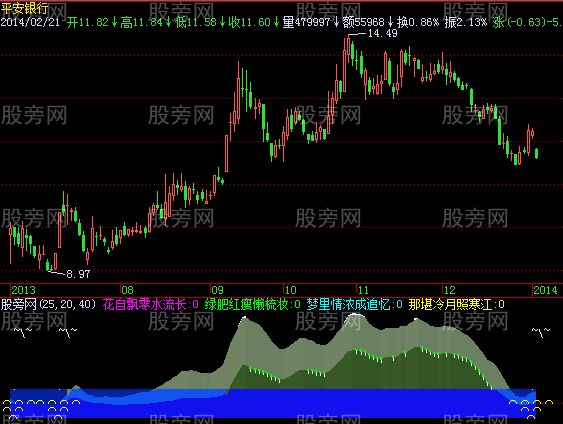Click the 开11.82 opening price field

click(x=88, y=22)
